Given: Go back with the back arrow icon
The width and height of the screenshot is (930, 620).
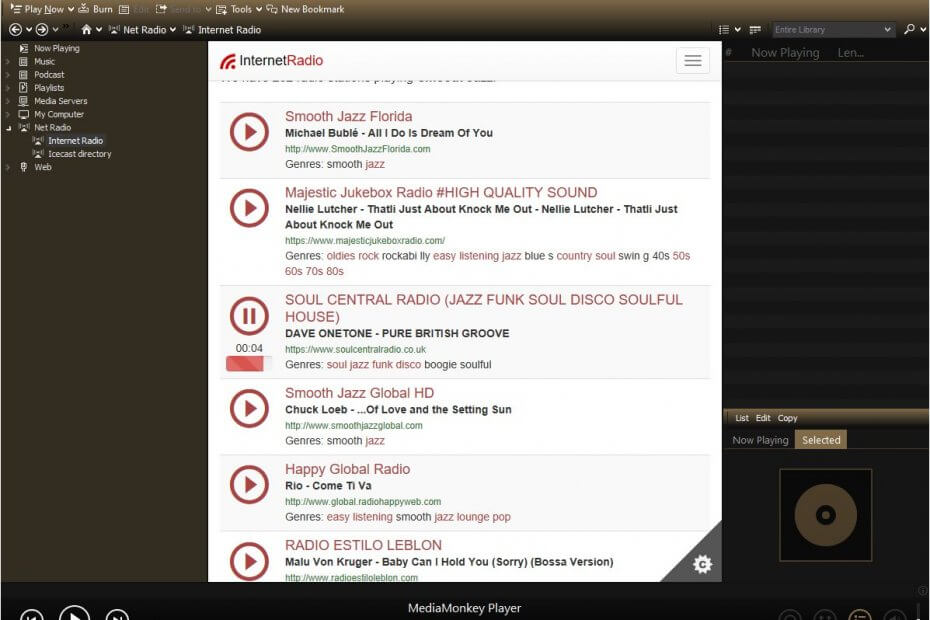Looking at the screenshot, I should (x=15, y=30).
